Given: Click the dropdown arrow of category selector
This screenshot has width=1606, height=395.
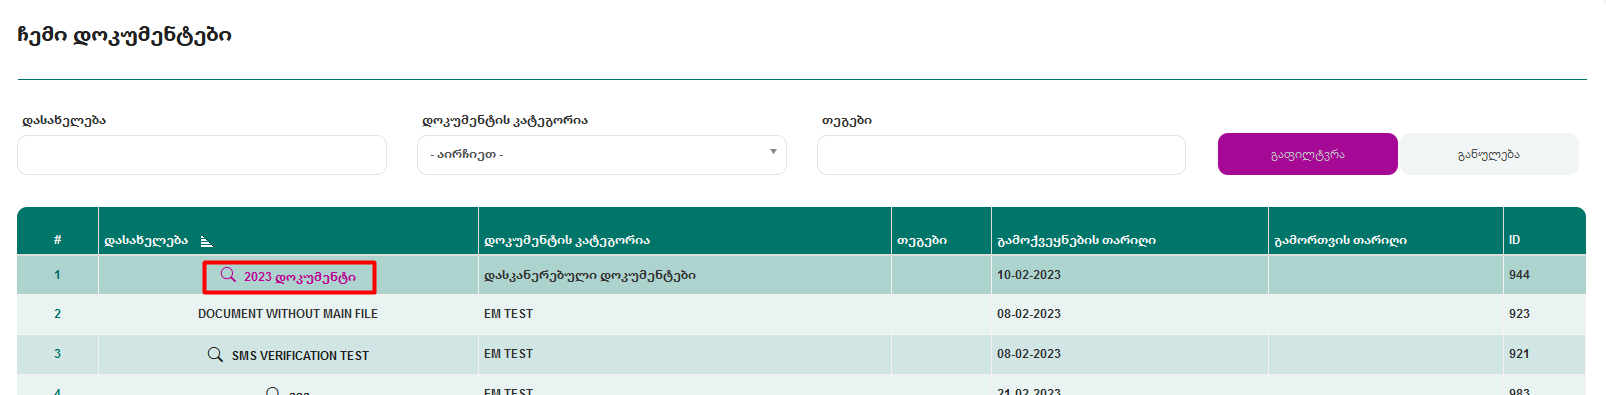Looking at the screenshot, I should [773, 152].
